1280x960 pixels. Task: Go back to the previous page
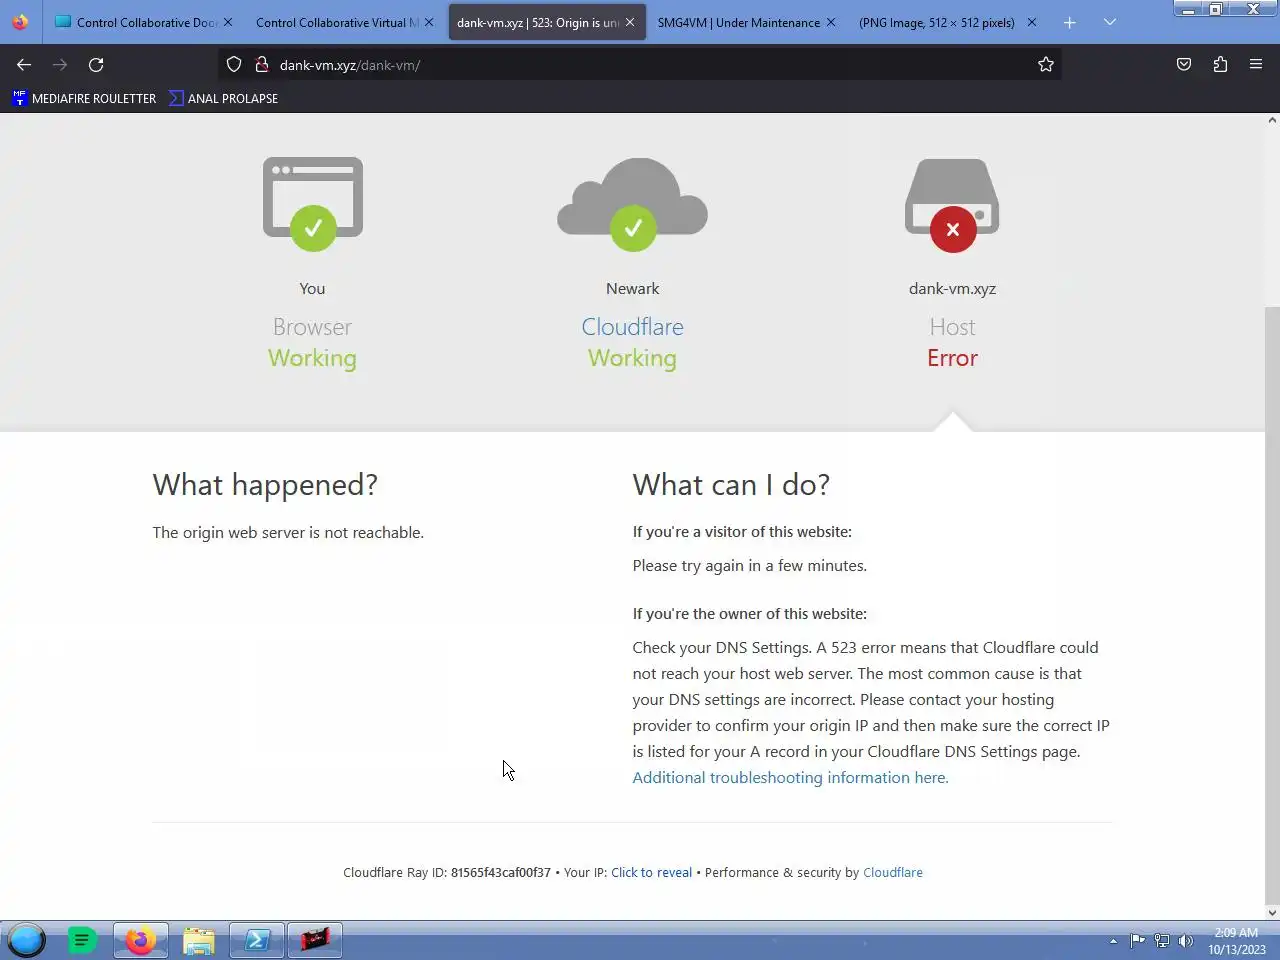[24, 65]
